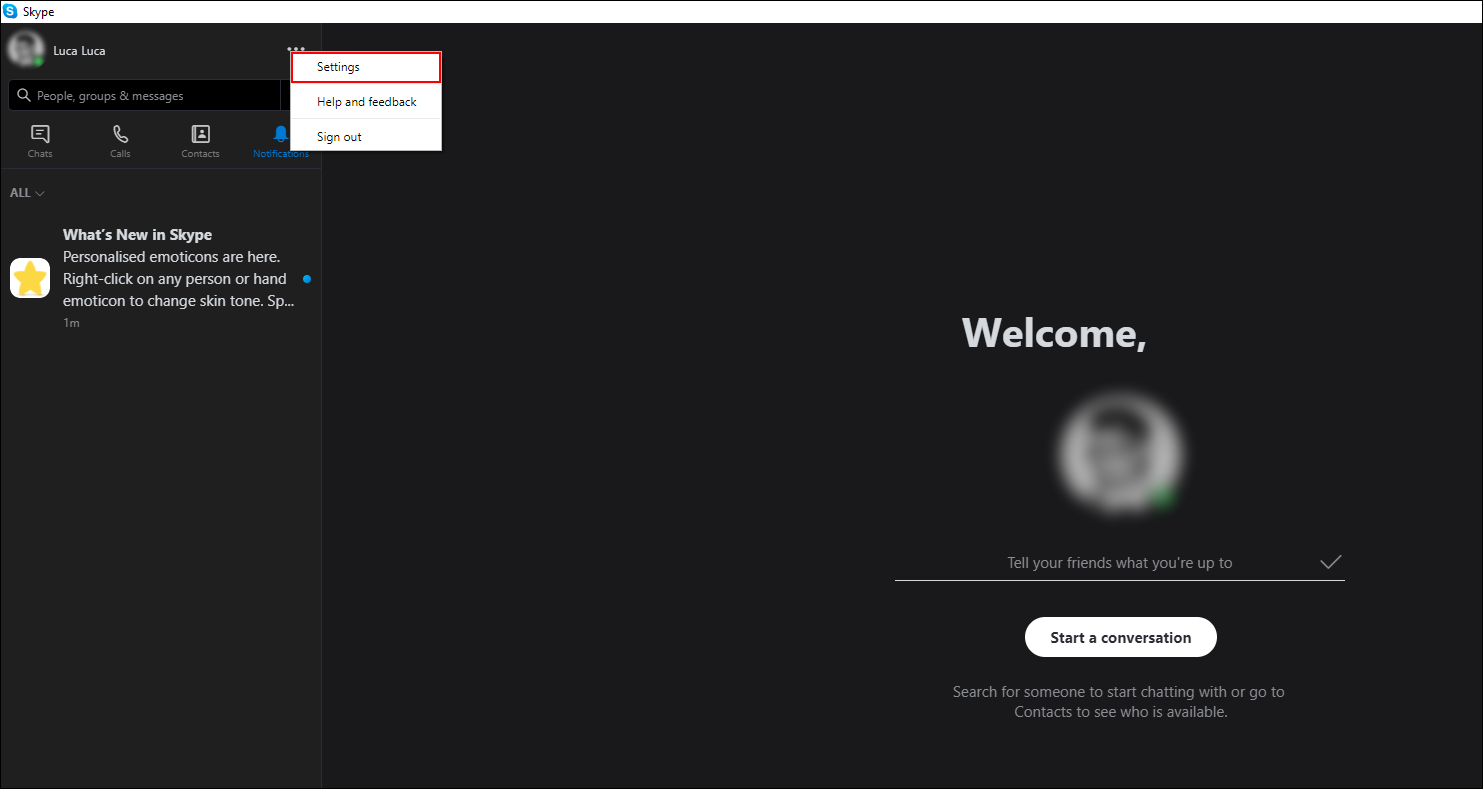Screen dimensions: 1483x789
Task: Open Settings from the menu
Action: click(366, 67)
